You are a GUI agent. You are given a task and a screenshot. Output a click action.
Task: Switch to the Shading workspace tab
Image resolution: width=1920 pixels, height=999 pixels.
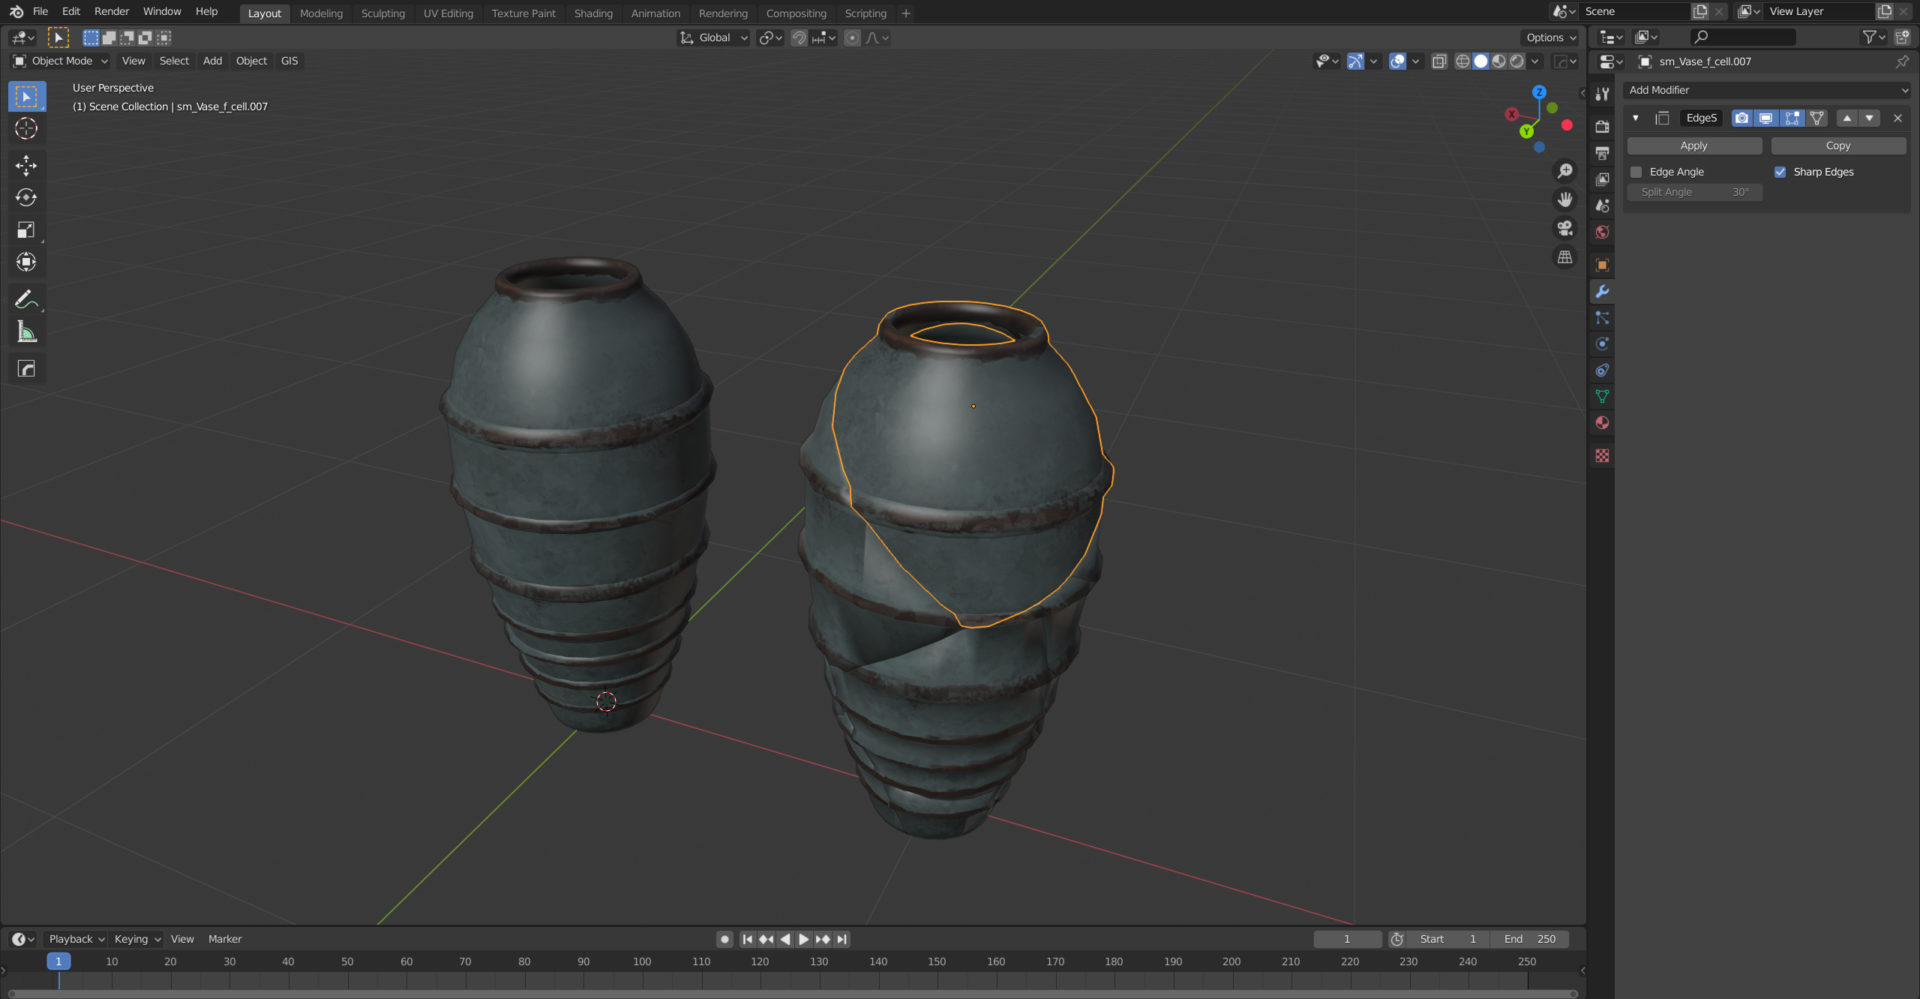point(593,13)
